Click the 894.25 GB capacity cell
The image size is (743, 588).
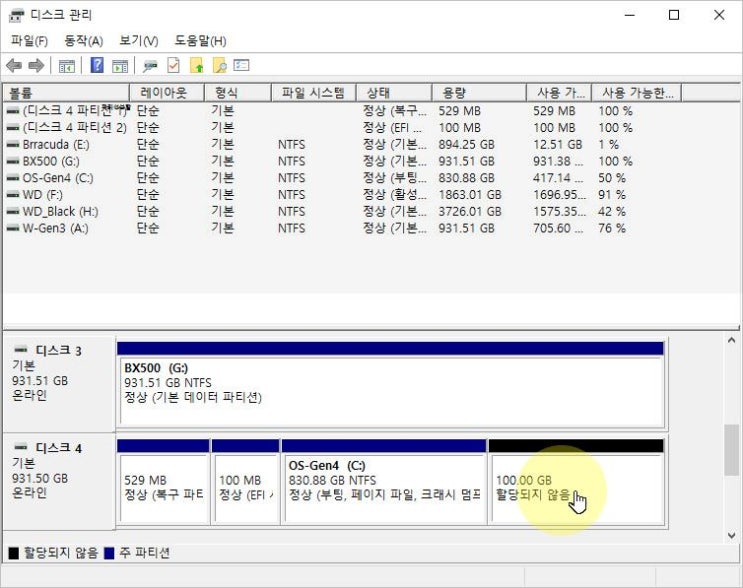466,145
